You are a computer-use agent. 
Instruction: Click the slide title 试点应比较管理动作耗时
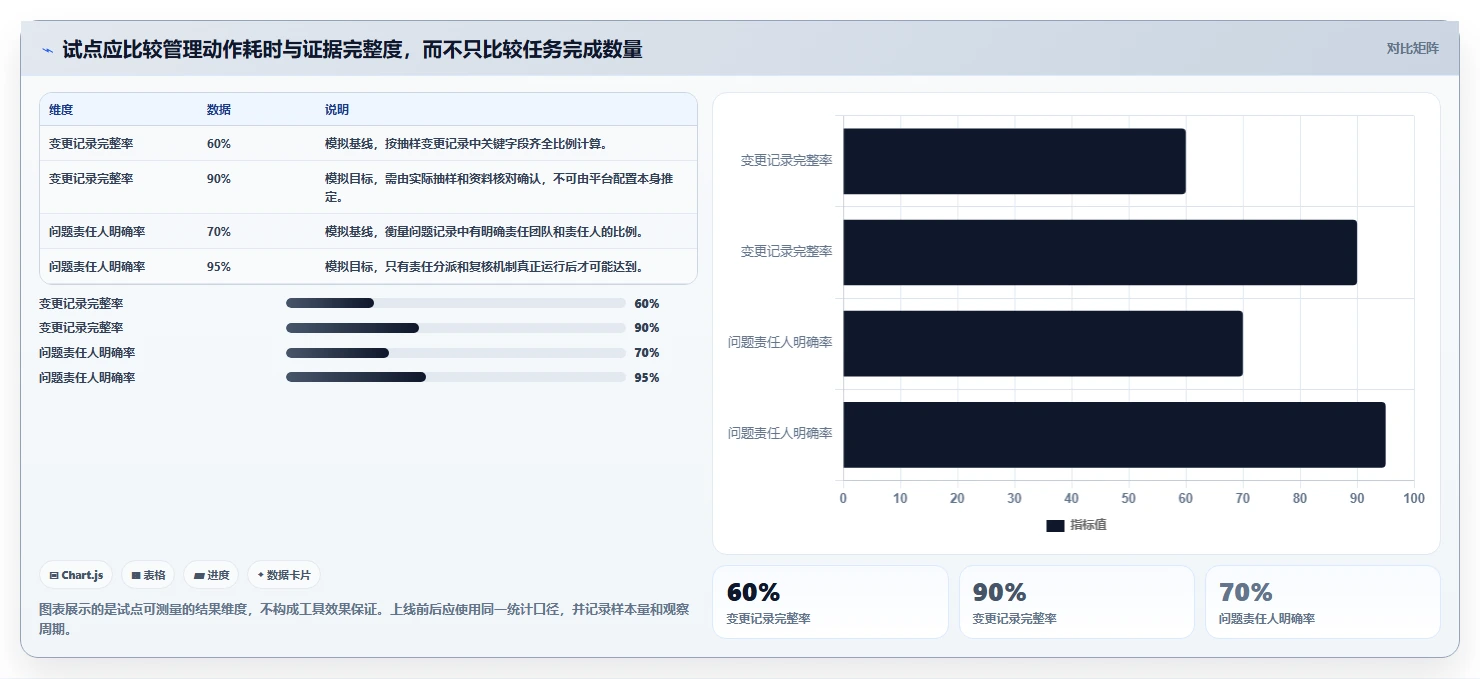(352, 50)
